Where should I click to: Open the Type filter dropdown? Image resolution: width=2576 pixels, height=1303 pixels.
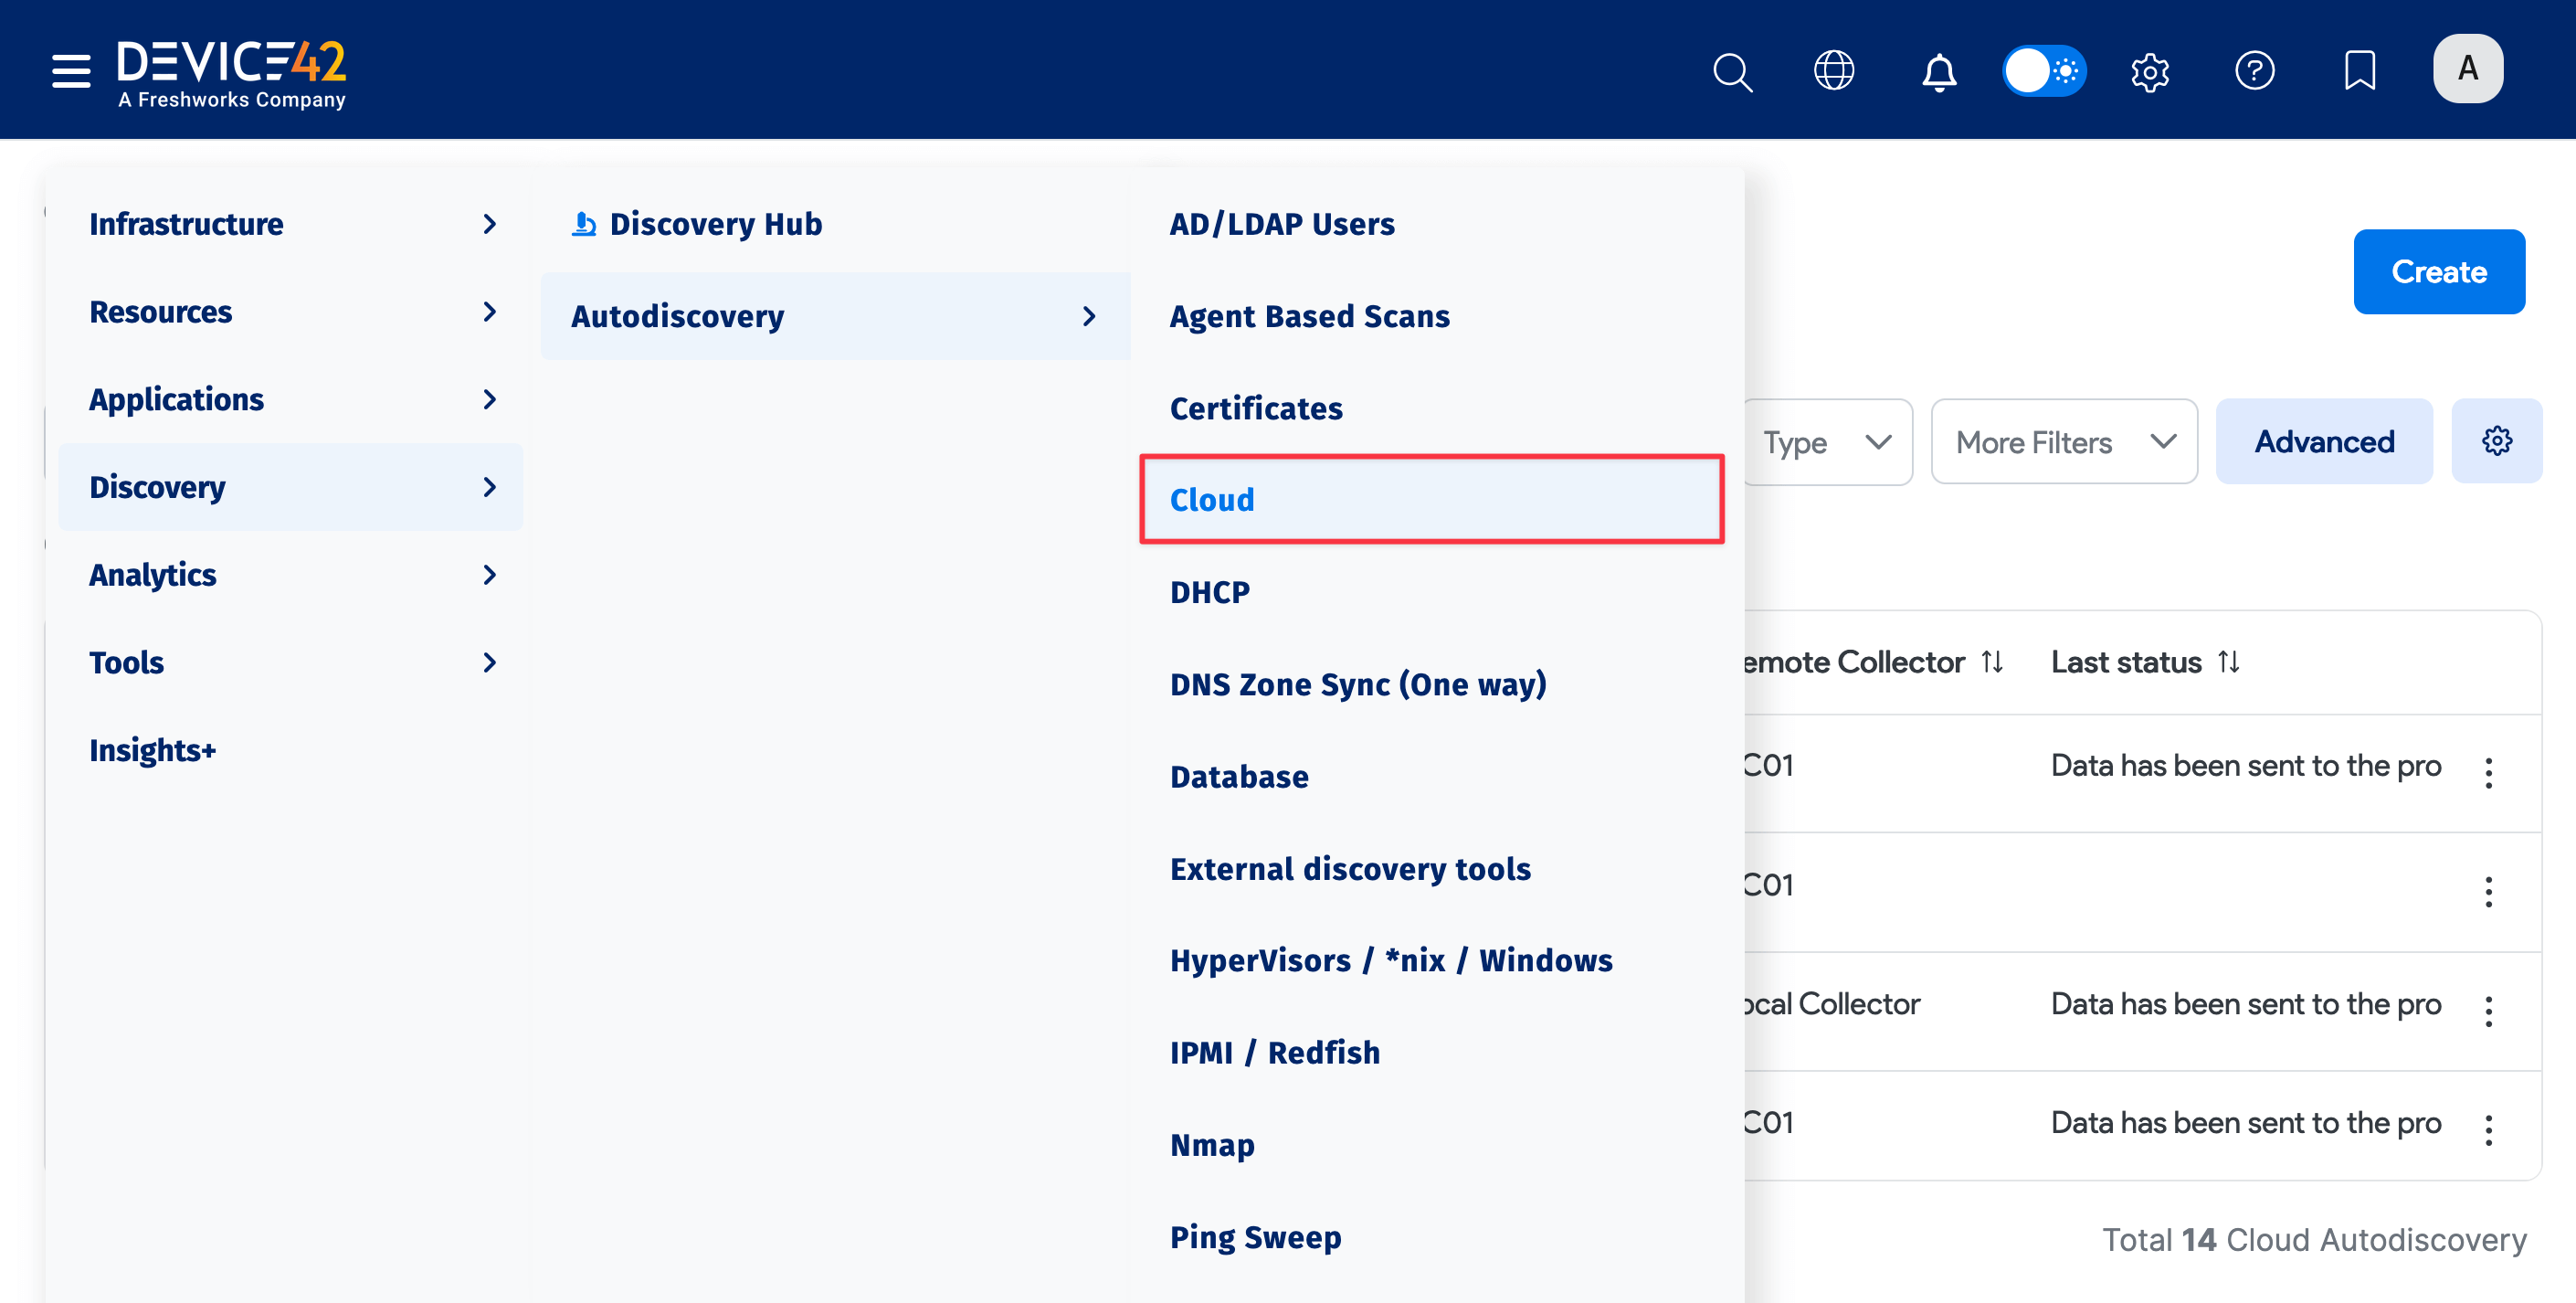[x=1828, y=441]
